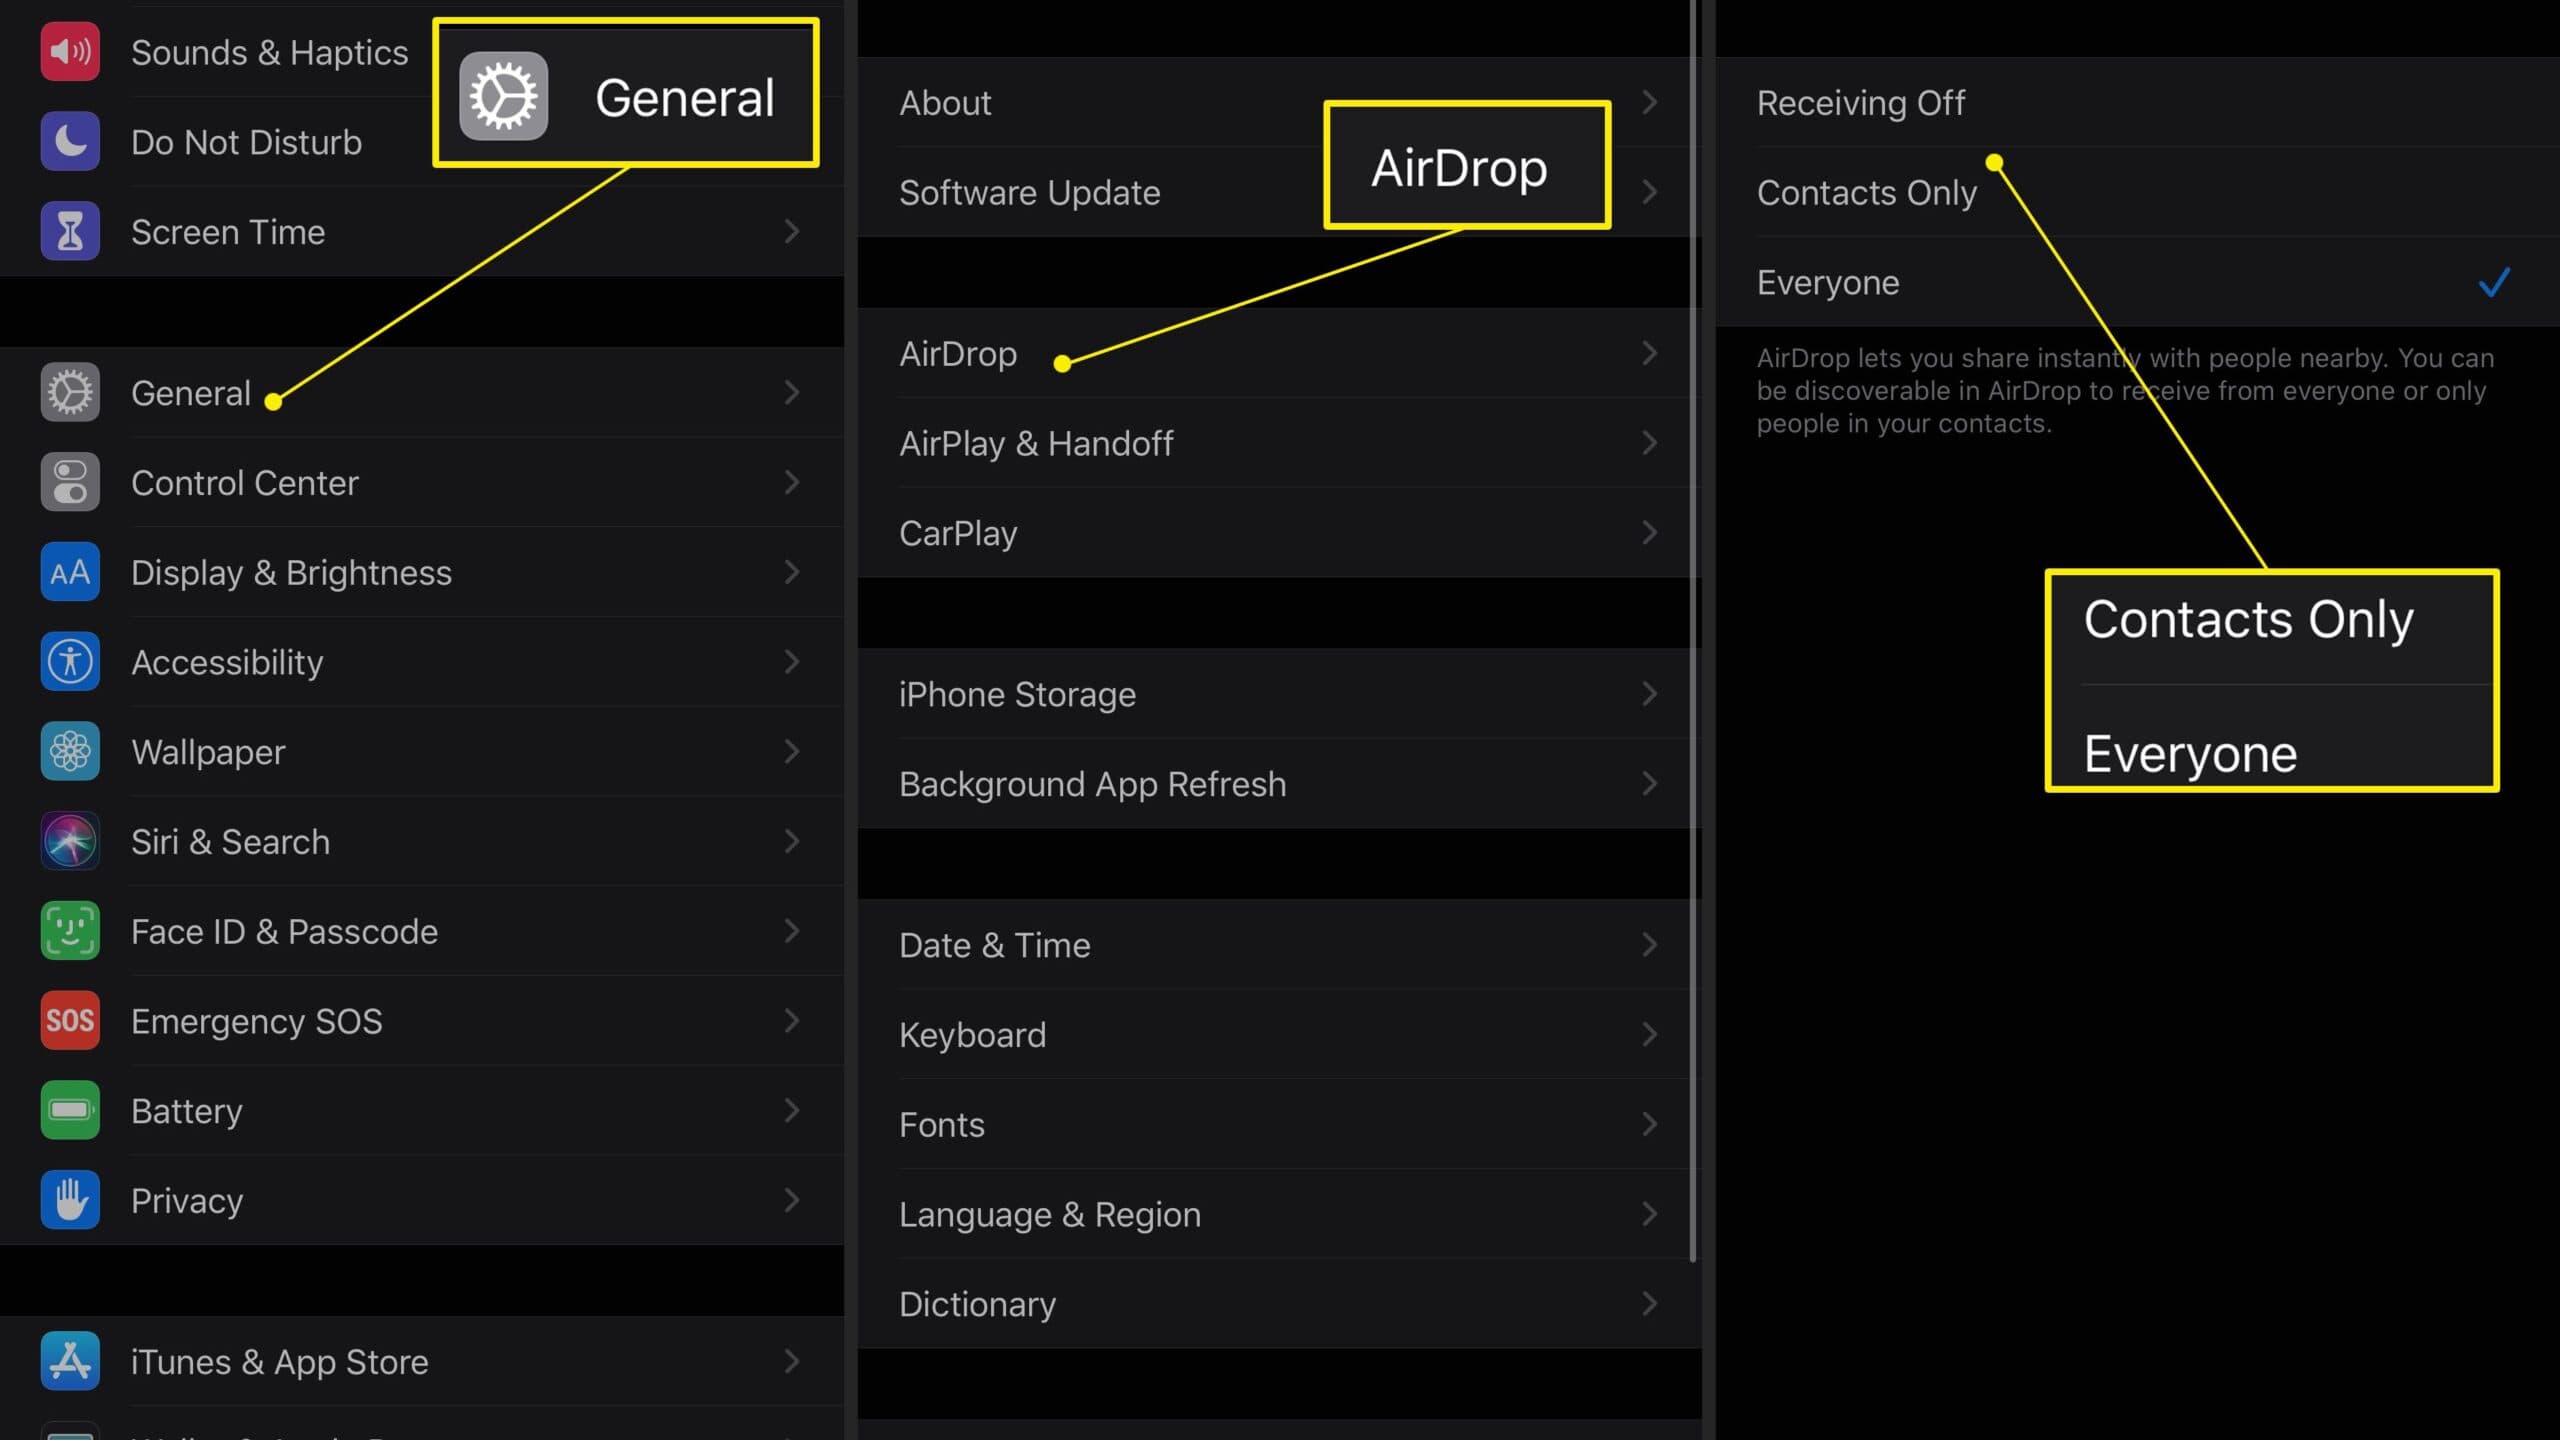Click the "Dictionary" label
The image size is (2560, 1440).
tap(977, 1305)
